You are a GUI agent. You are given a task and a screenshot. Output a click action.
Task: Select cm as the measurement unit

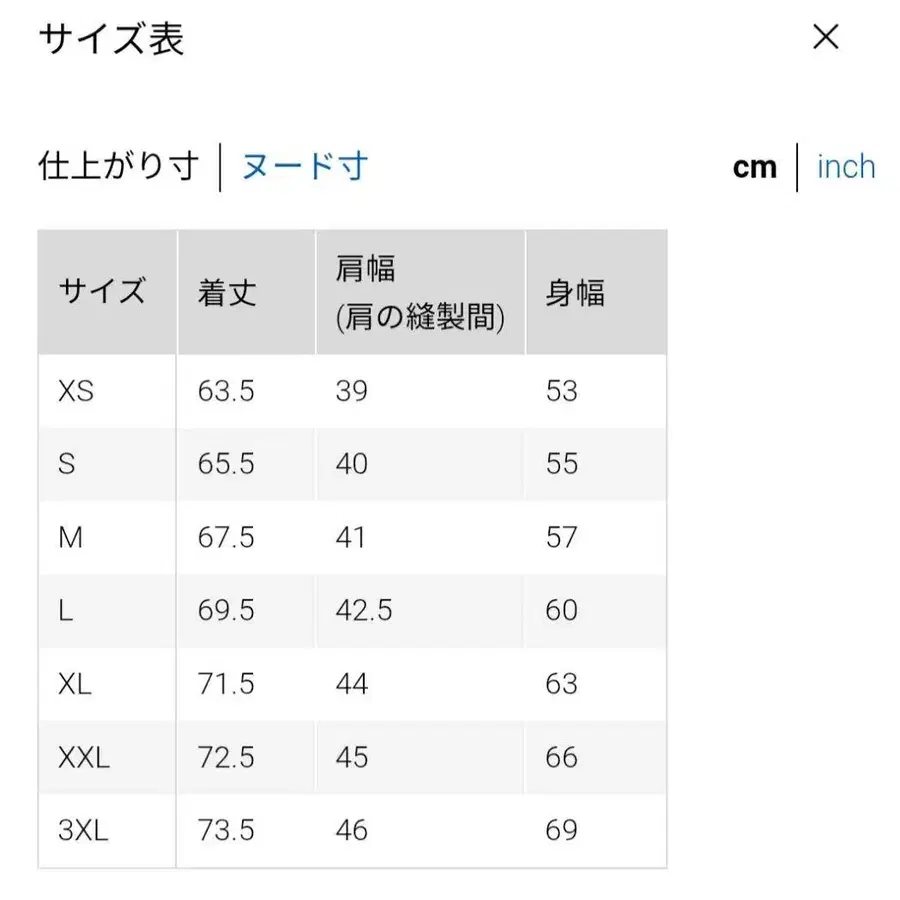[755, 167]
